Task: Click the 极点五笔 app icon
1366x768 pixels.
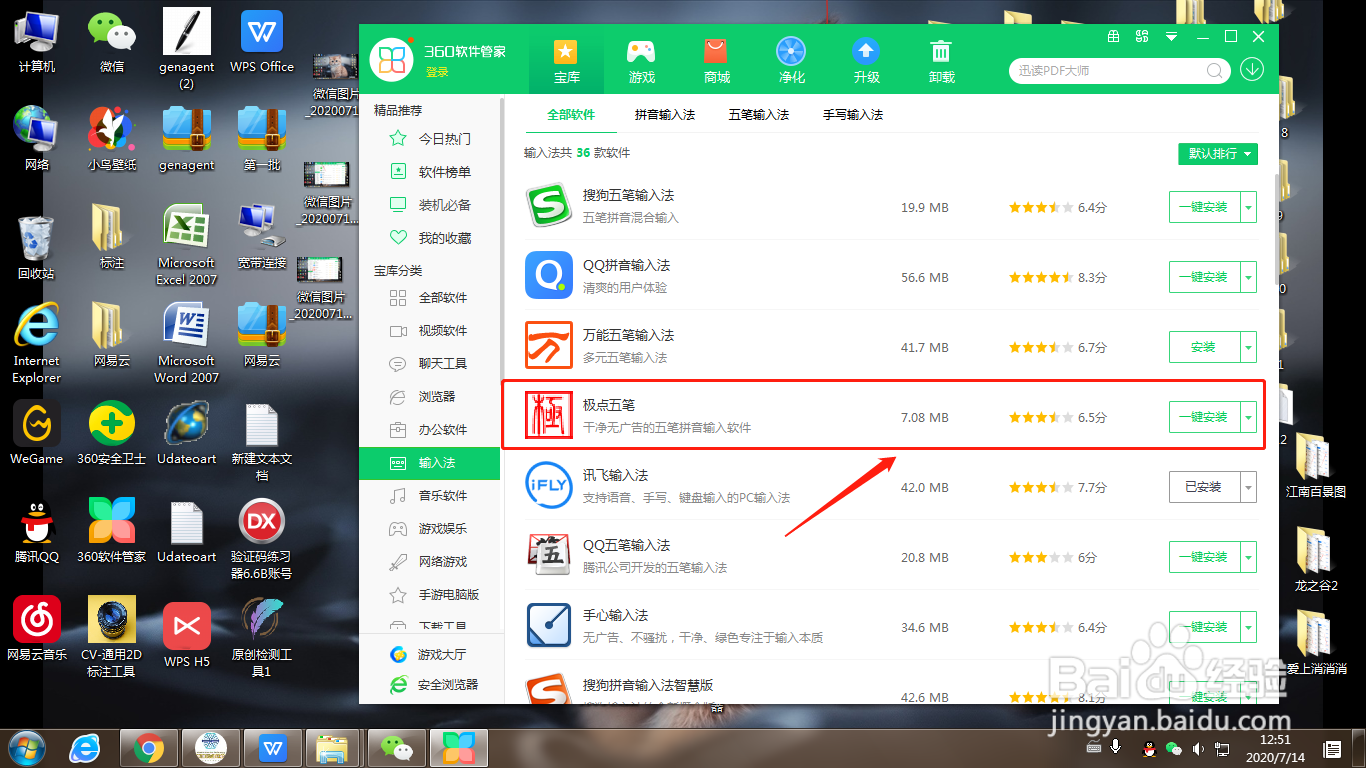Action: (x=548, y=416)
